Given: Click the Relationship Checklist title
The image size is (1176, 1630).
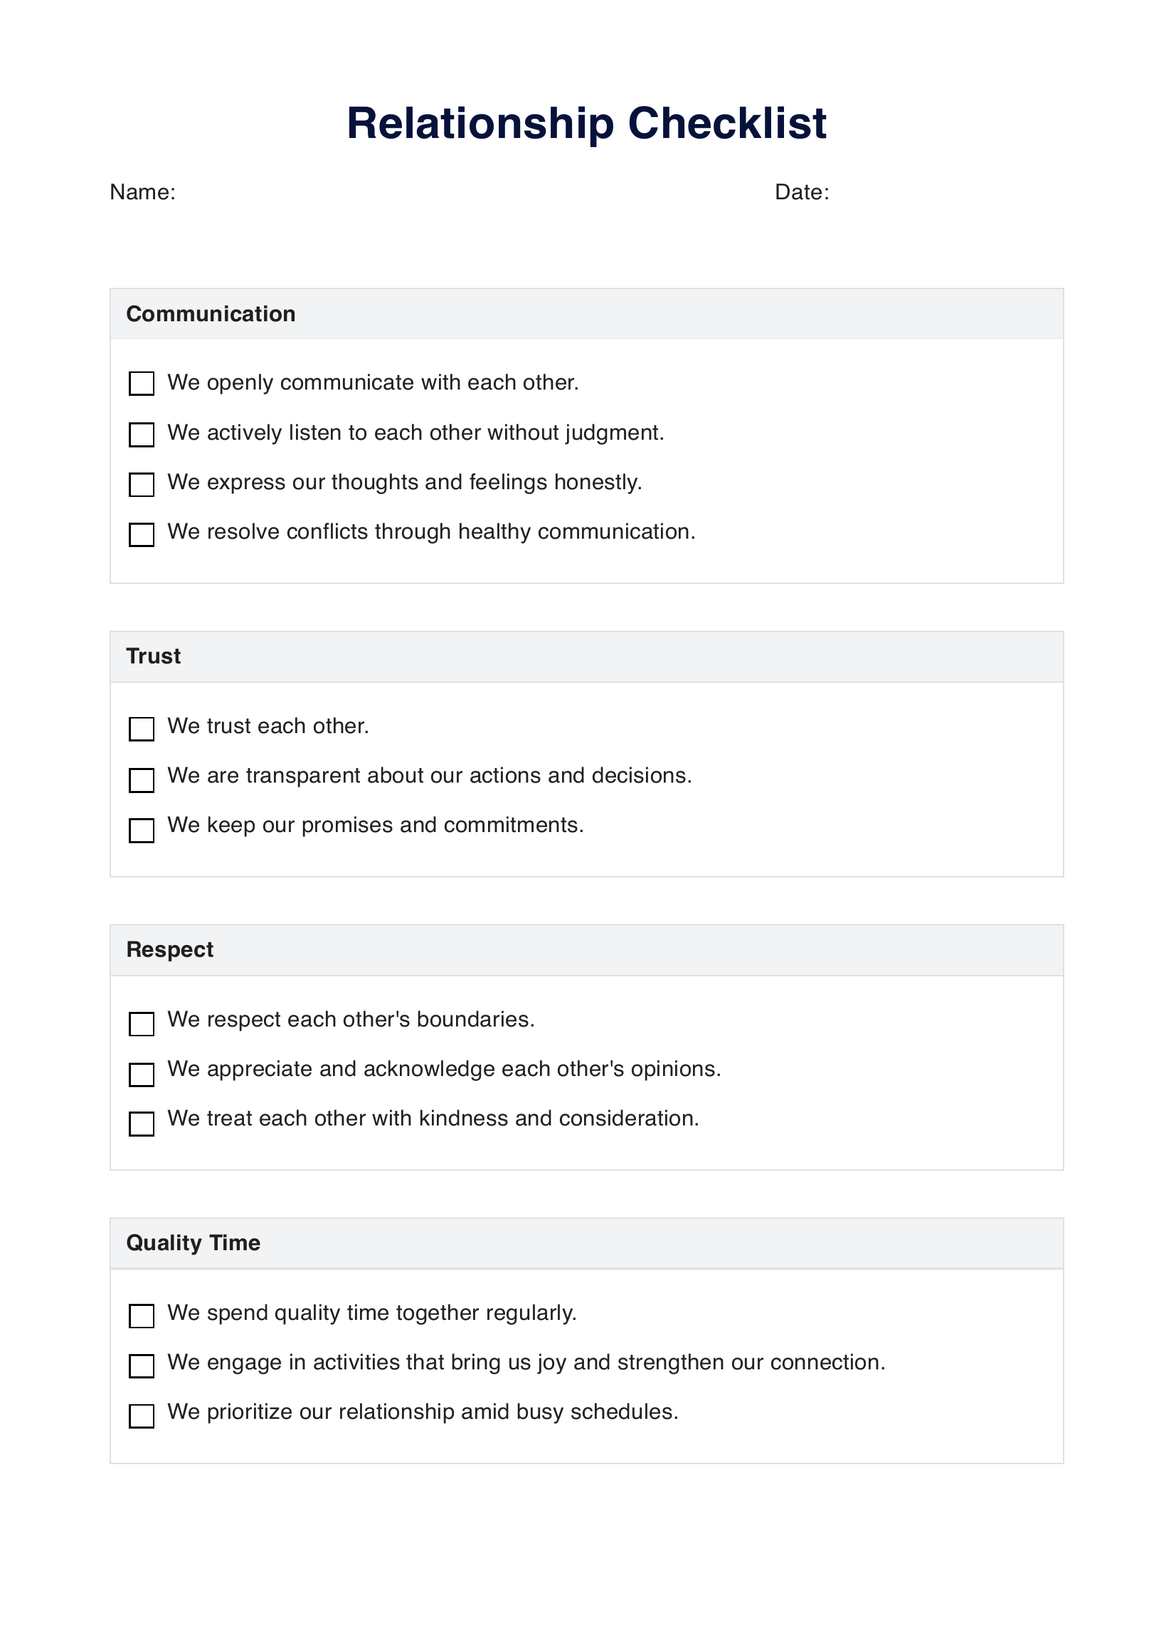Looking at the screenshot, I should [x=586, y=124].
